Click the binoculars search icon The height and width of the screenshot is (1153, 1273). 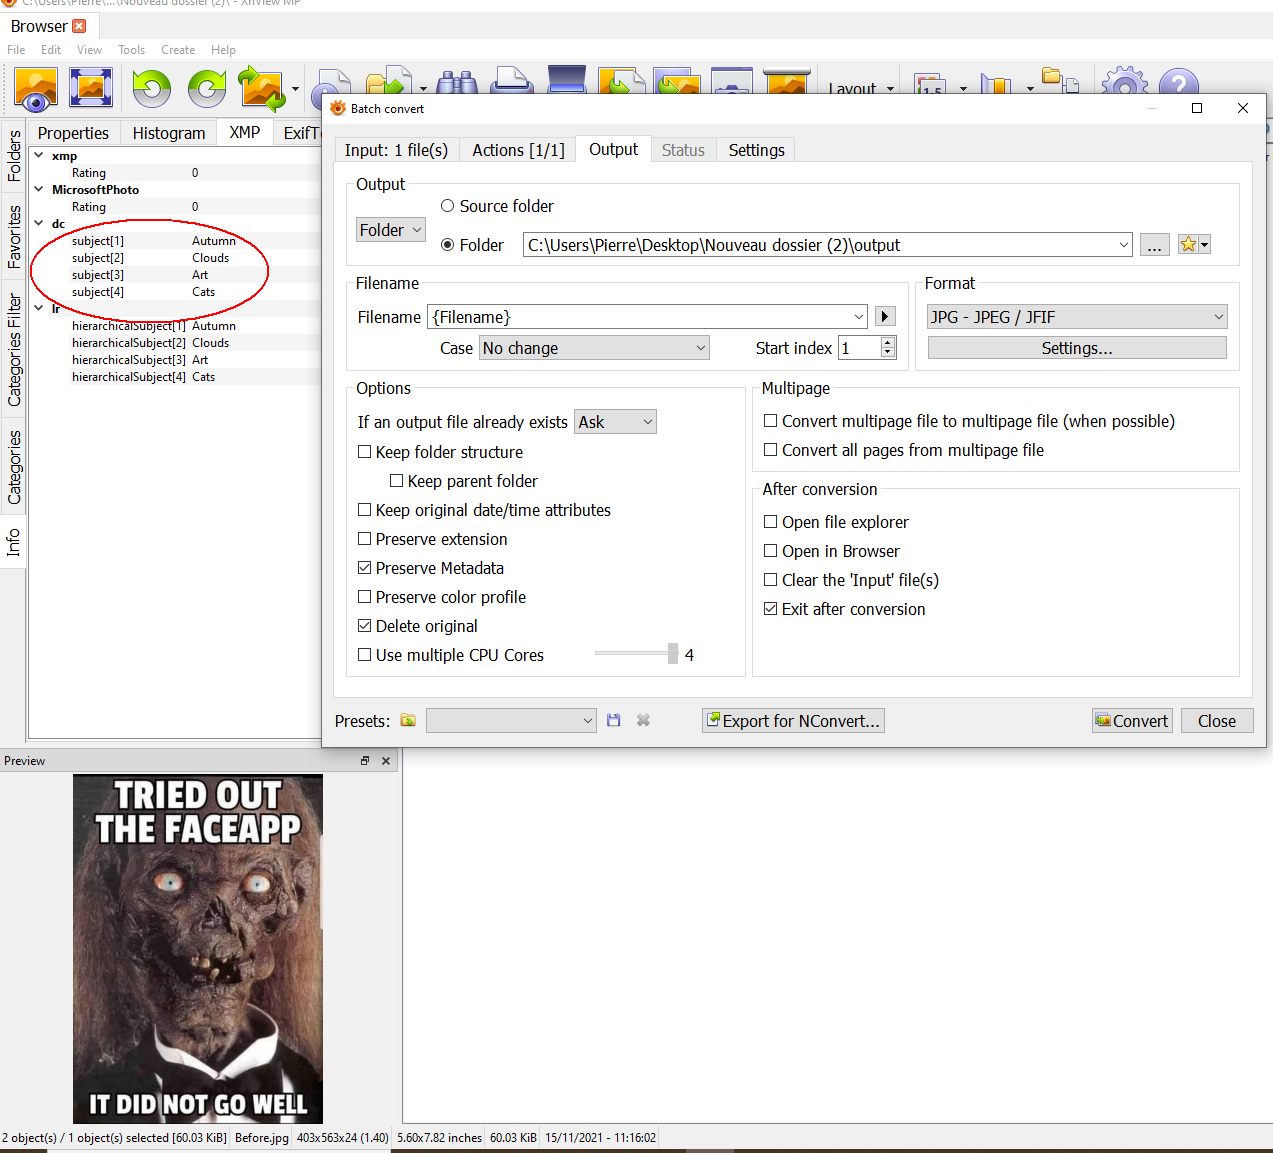[x=457, y=84]
